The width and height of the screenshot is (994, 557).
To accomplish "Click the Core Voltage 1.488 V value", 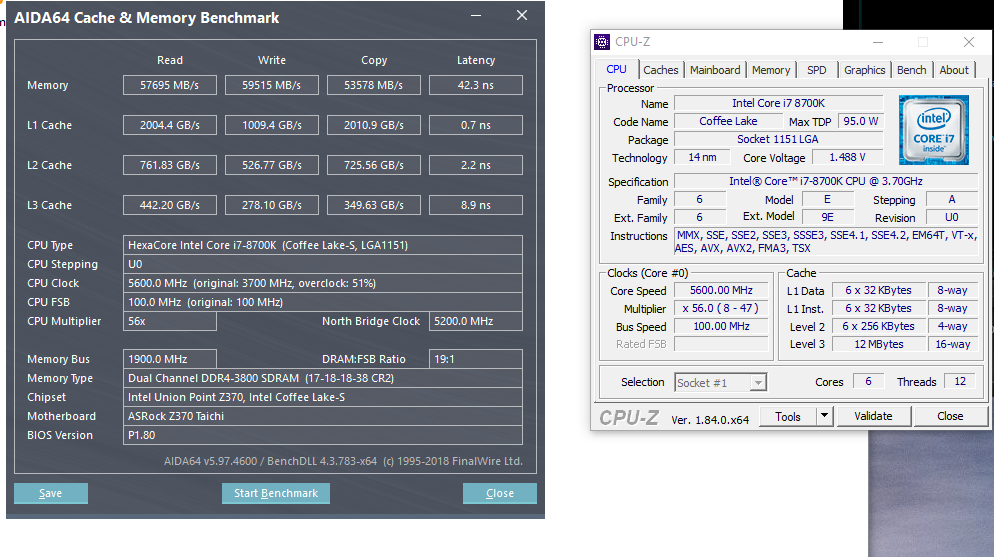I will (848, 157).
